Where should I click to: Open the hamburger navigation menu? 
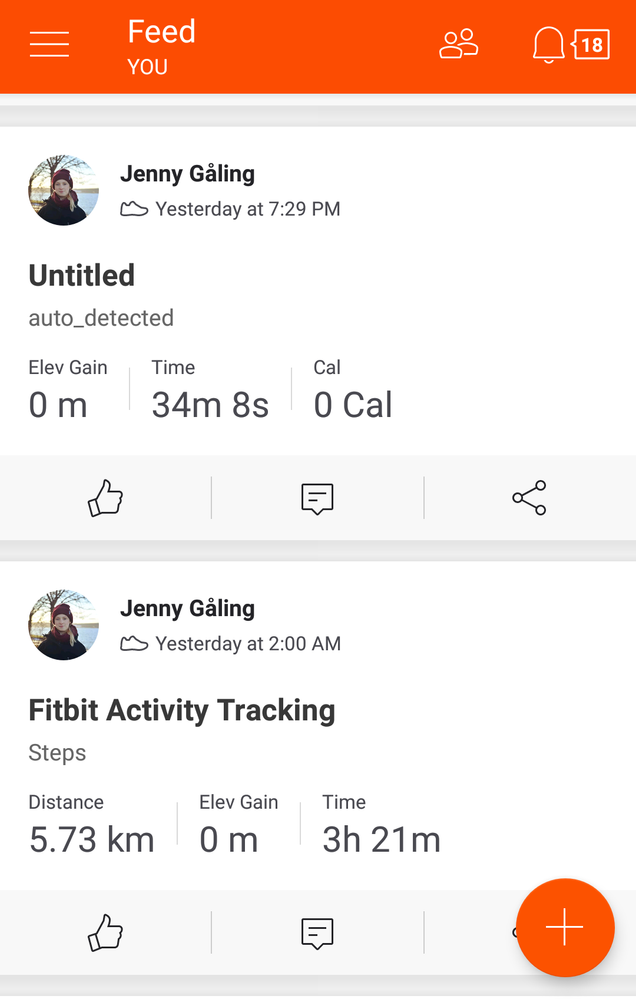tap(49, 44)
